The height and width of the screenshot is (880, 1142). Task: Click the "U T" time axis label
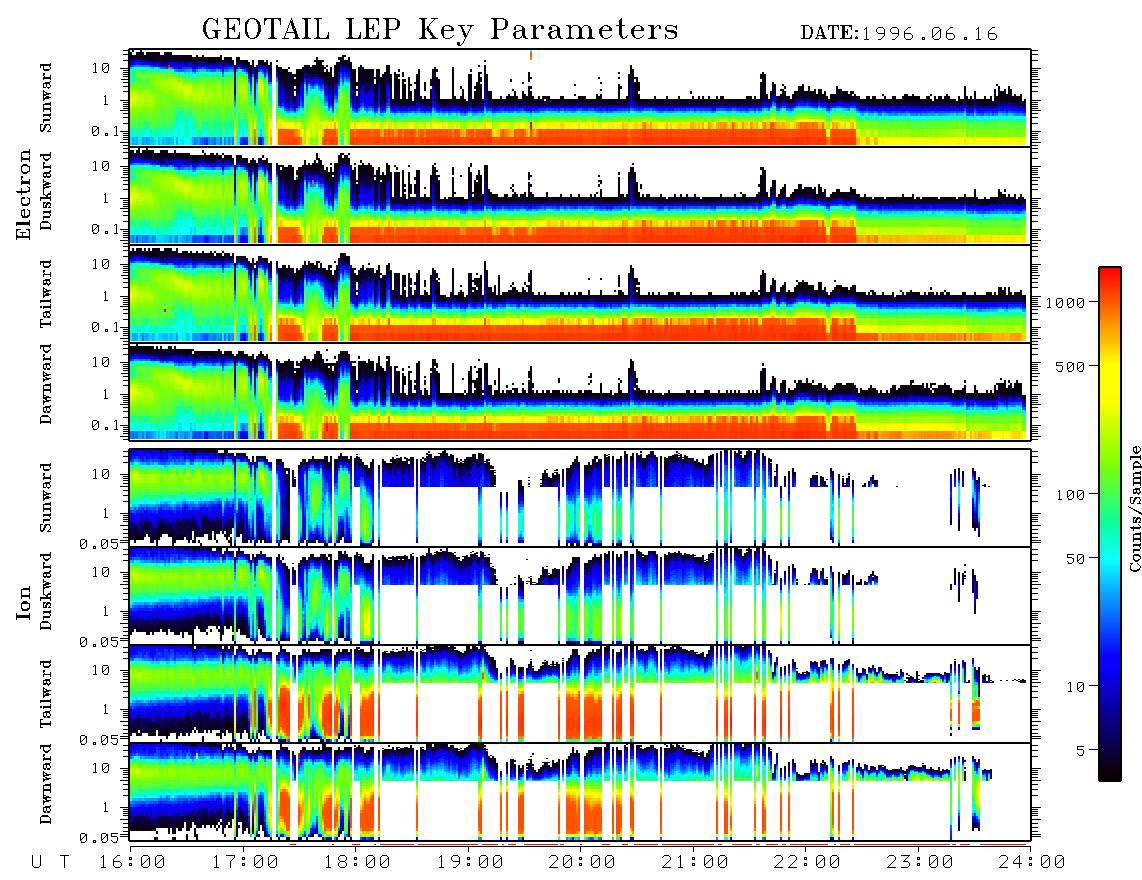[x=50, y=863]
